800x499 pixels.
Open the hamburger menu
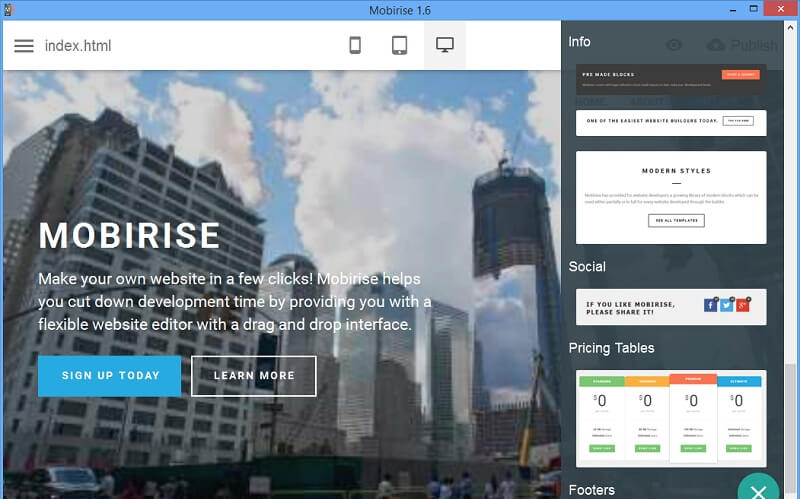point(23,46)
